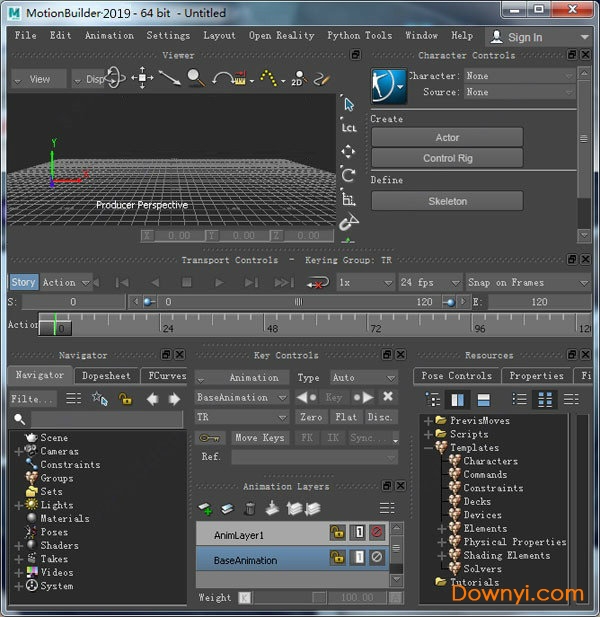
Task: Toggle solo on BaseAnimation layer
Action: 358,557
